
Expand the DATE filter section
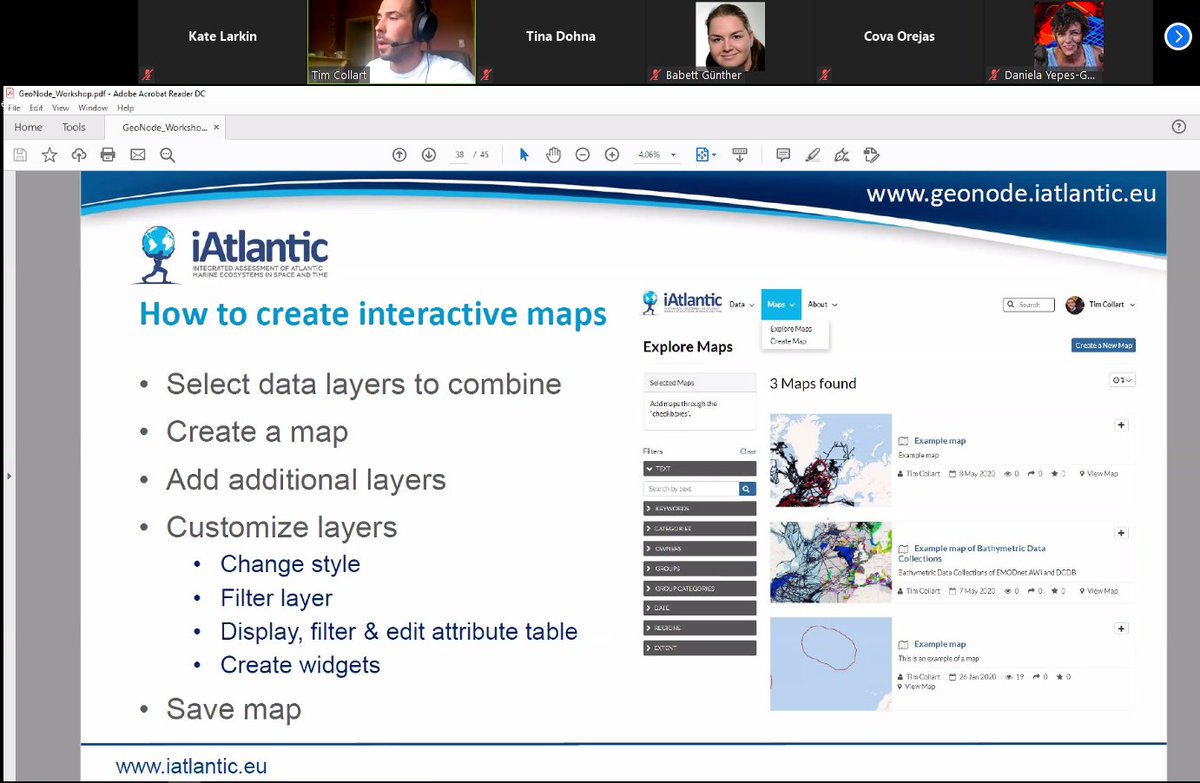700,608
